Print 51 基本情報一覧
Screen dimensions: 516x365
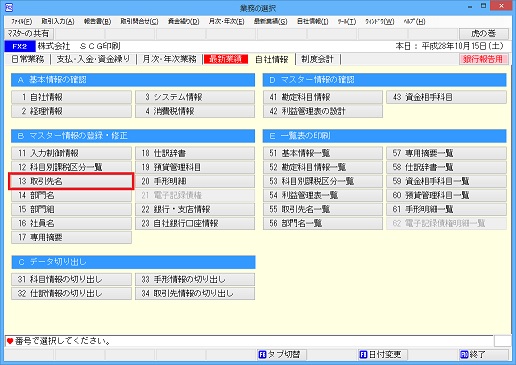323,153
